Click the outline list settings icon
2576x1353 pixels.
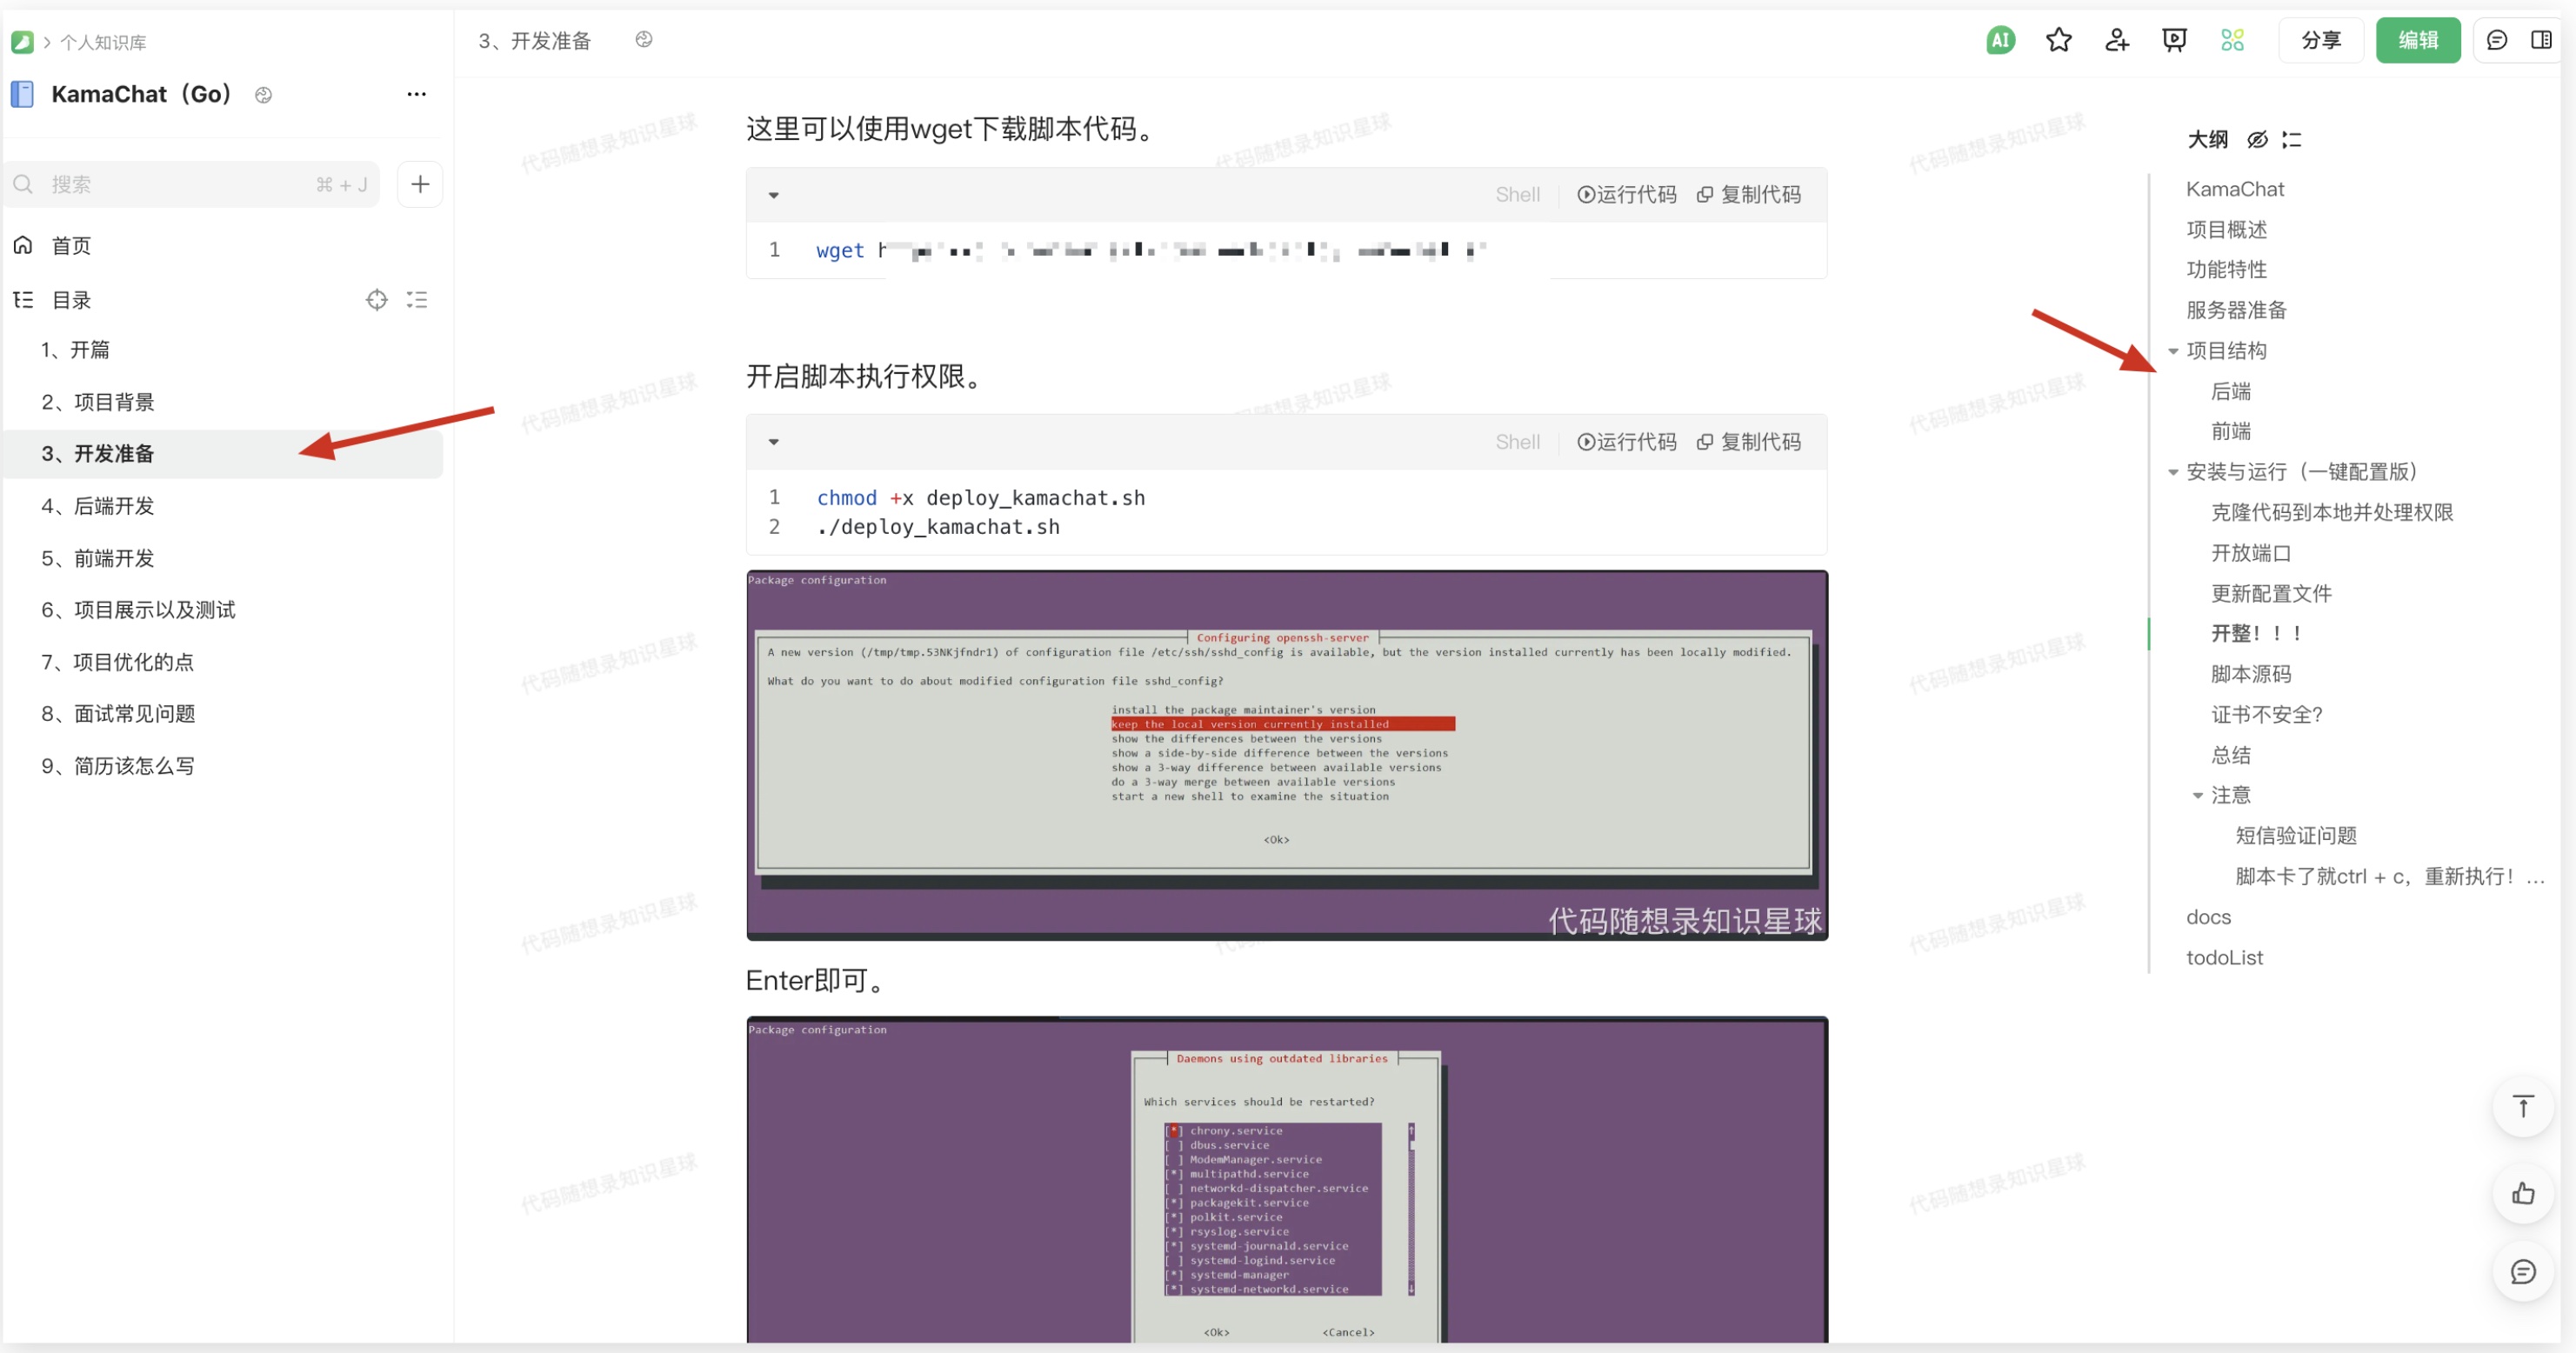point(2291,140)
